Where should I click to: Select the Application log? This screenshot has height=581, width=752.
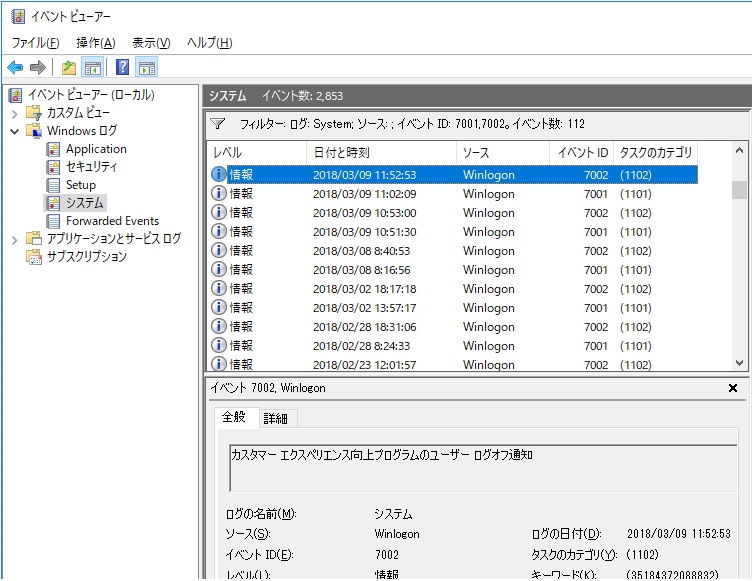(x=96, y=149)
